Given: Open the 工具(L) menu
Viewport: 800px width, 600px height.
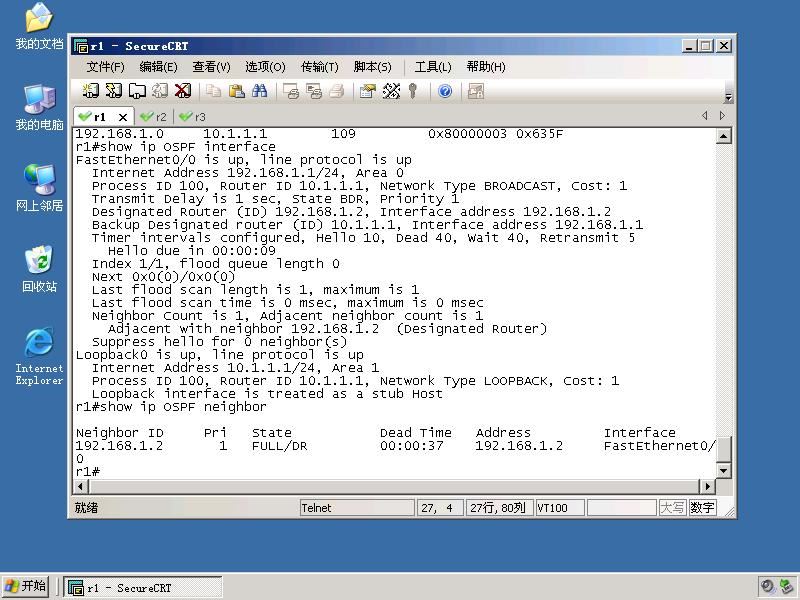Looking at the screenshot, I should [x=433, y=67].
